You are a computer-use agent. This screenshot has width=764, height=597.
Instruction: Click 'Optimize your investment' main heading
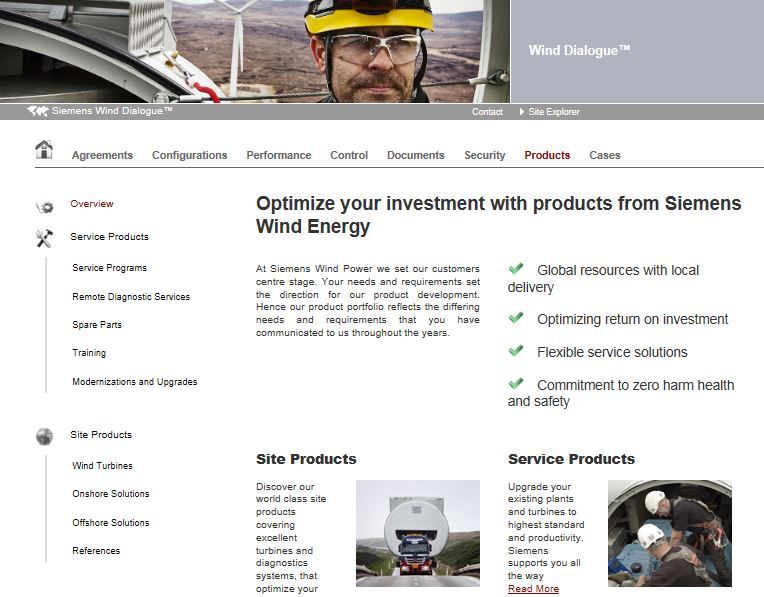click(x=498, y=215)
